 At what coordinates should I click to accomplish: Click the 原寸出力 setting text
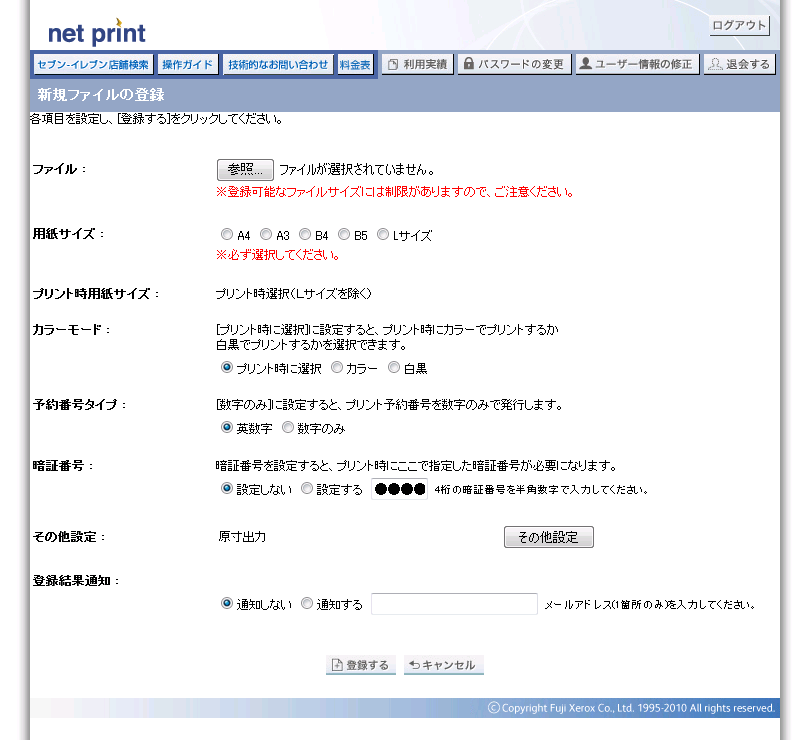tap(242, 537)
